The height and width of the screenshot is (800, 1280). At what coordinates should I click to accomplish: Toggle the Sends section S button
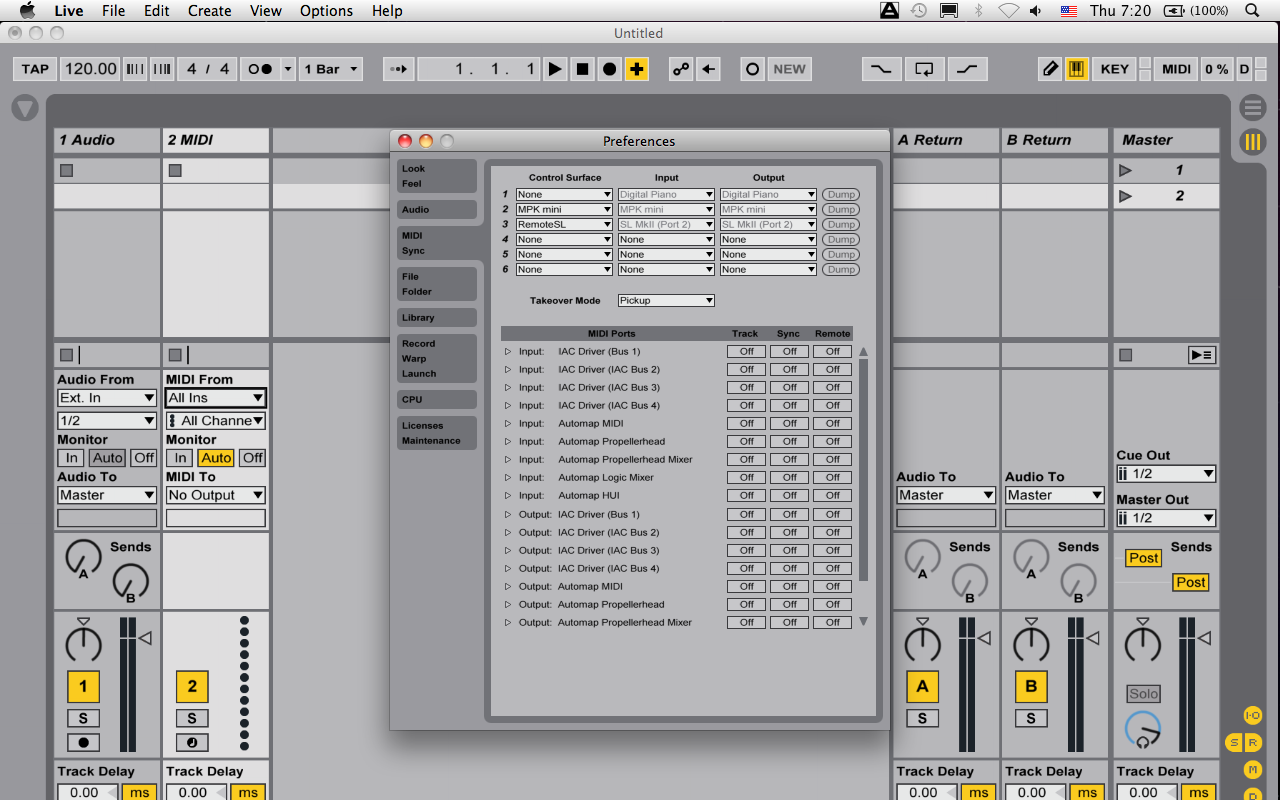tap(1234, 742)
